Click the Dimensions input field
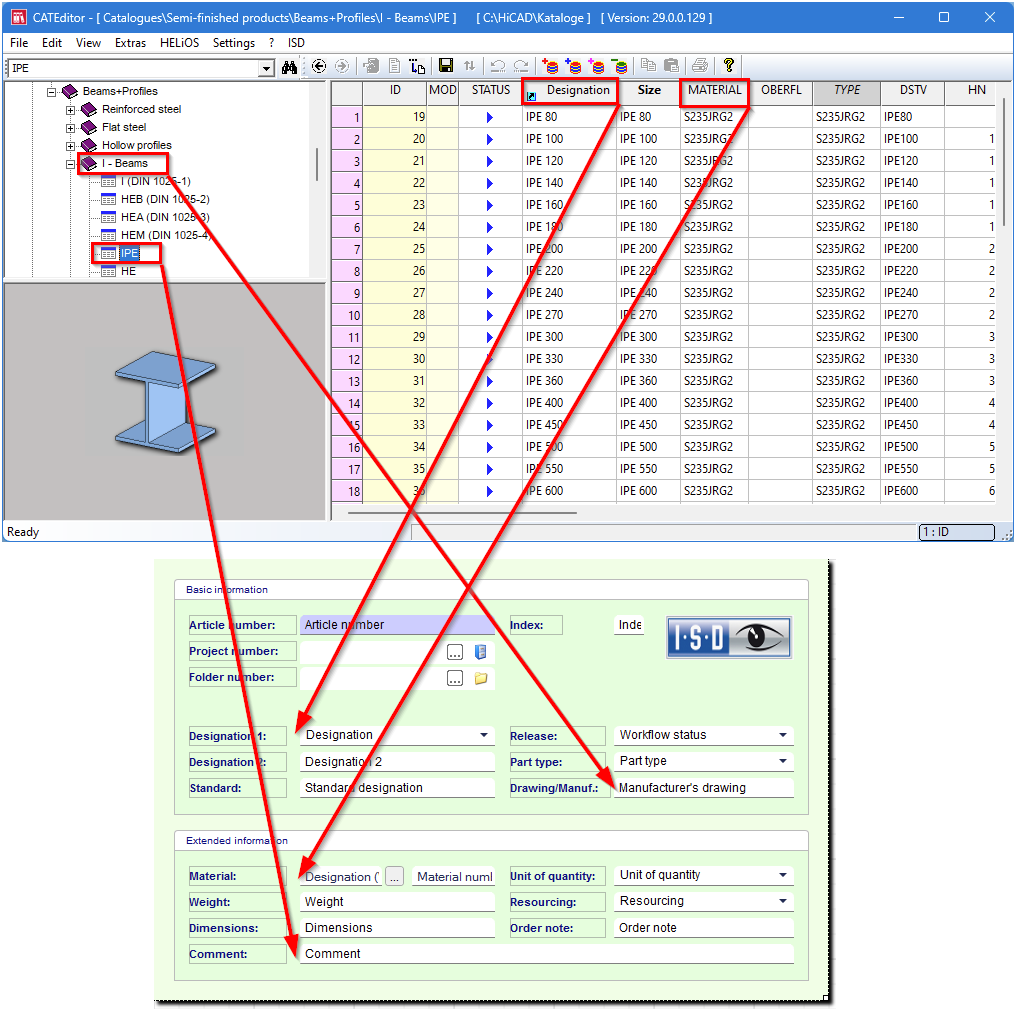The height and width of the screenshot is (1009, 1017). [x=397, y=928]
